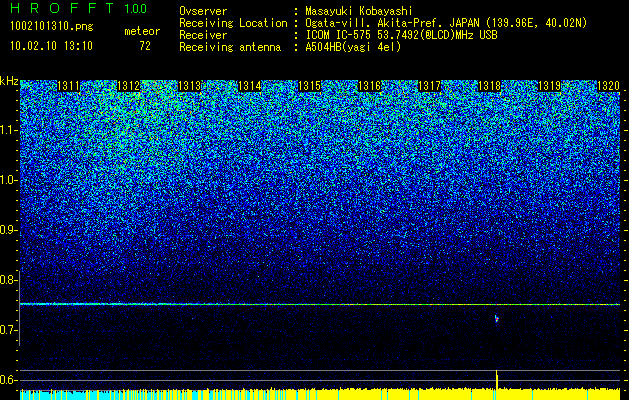This screenshot has height=400, width=629.
Task: Click antenna value A504HB(yagi 4el)
Action: 353,47
